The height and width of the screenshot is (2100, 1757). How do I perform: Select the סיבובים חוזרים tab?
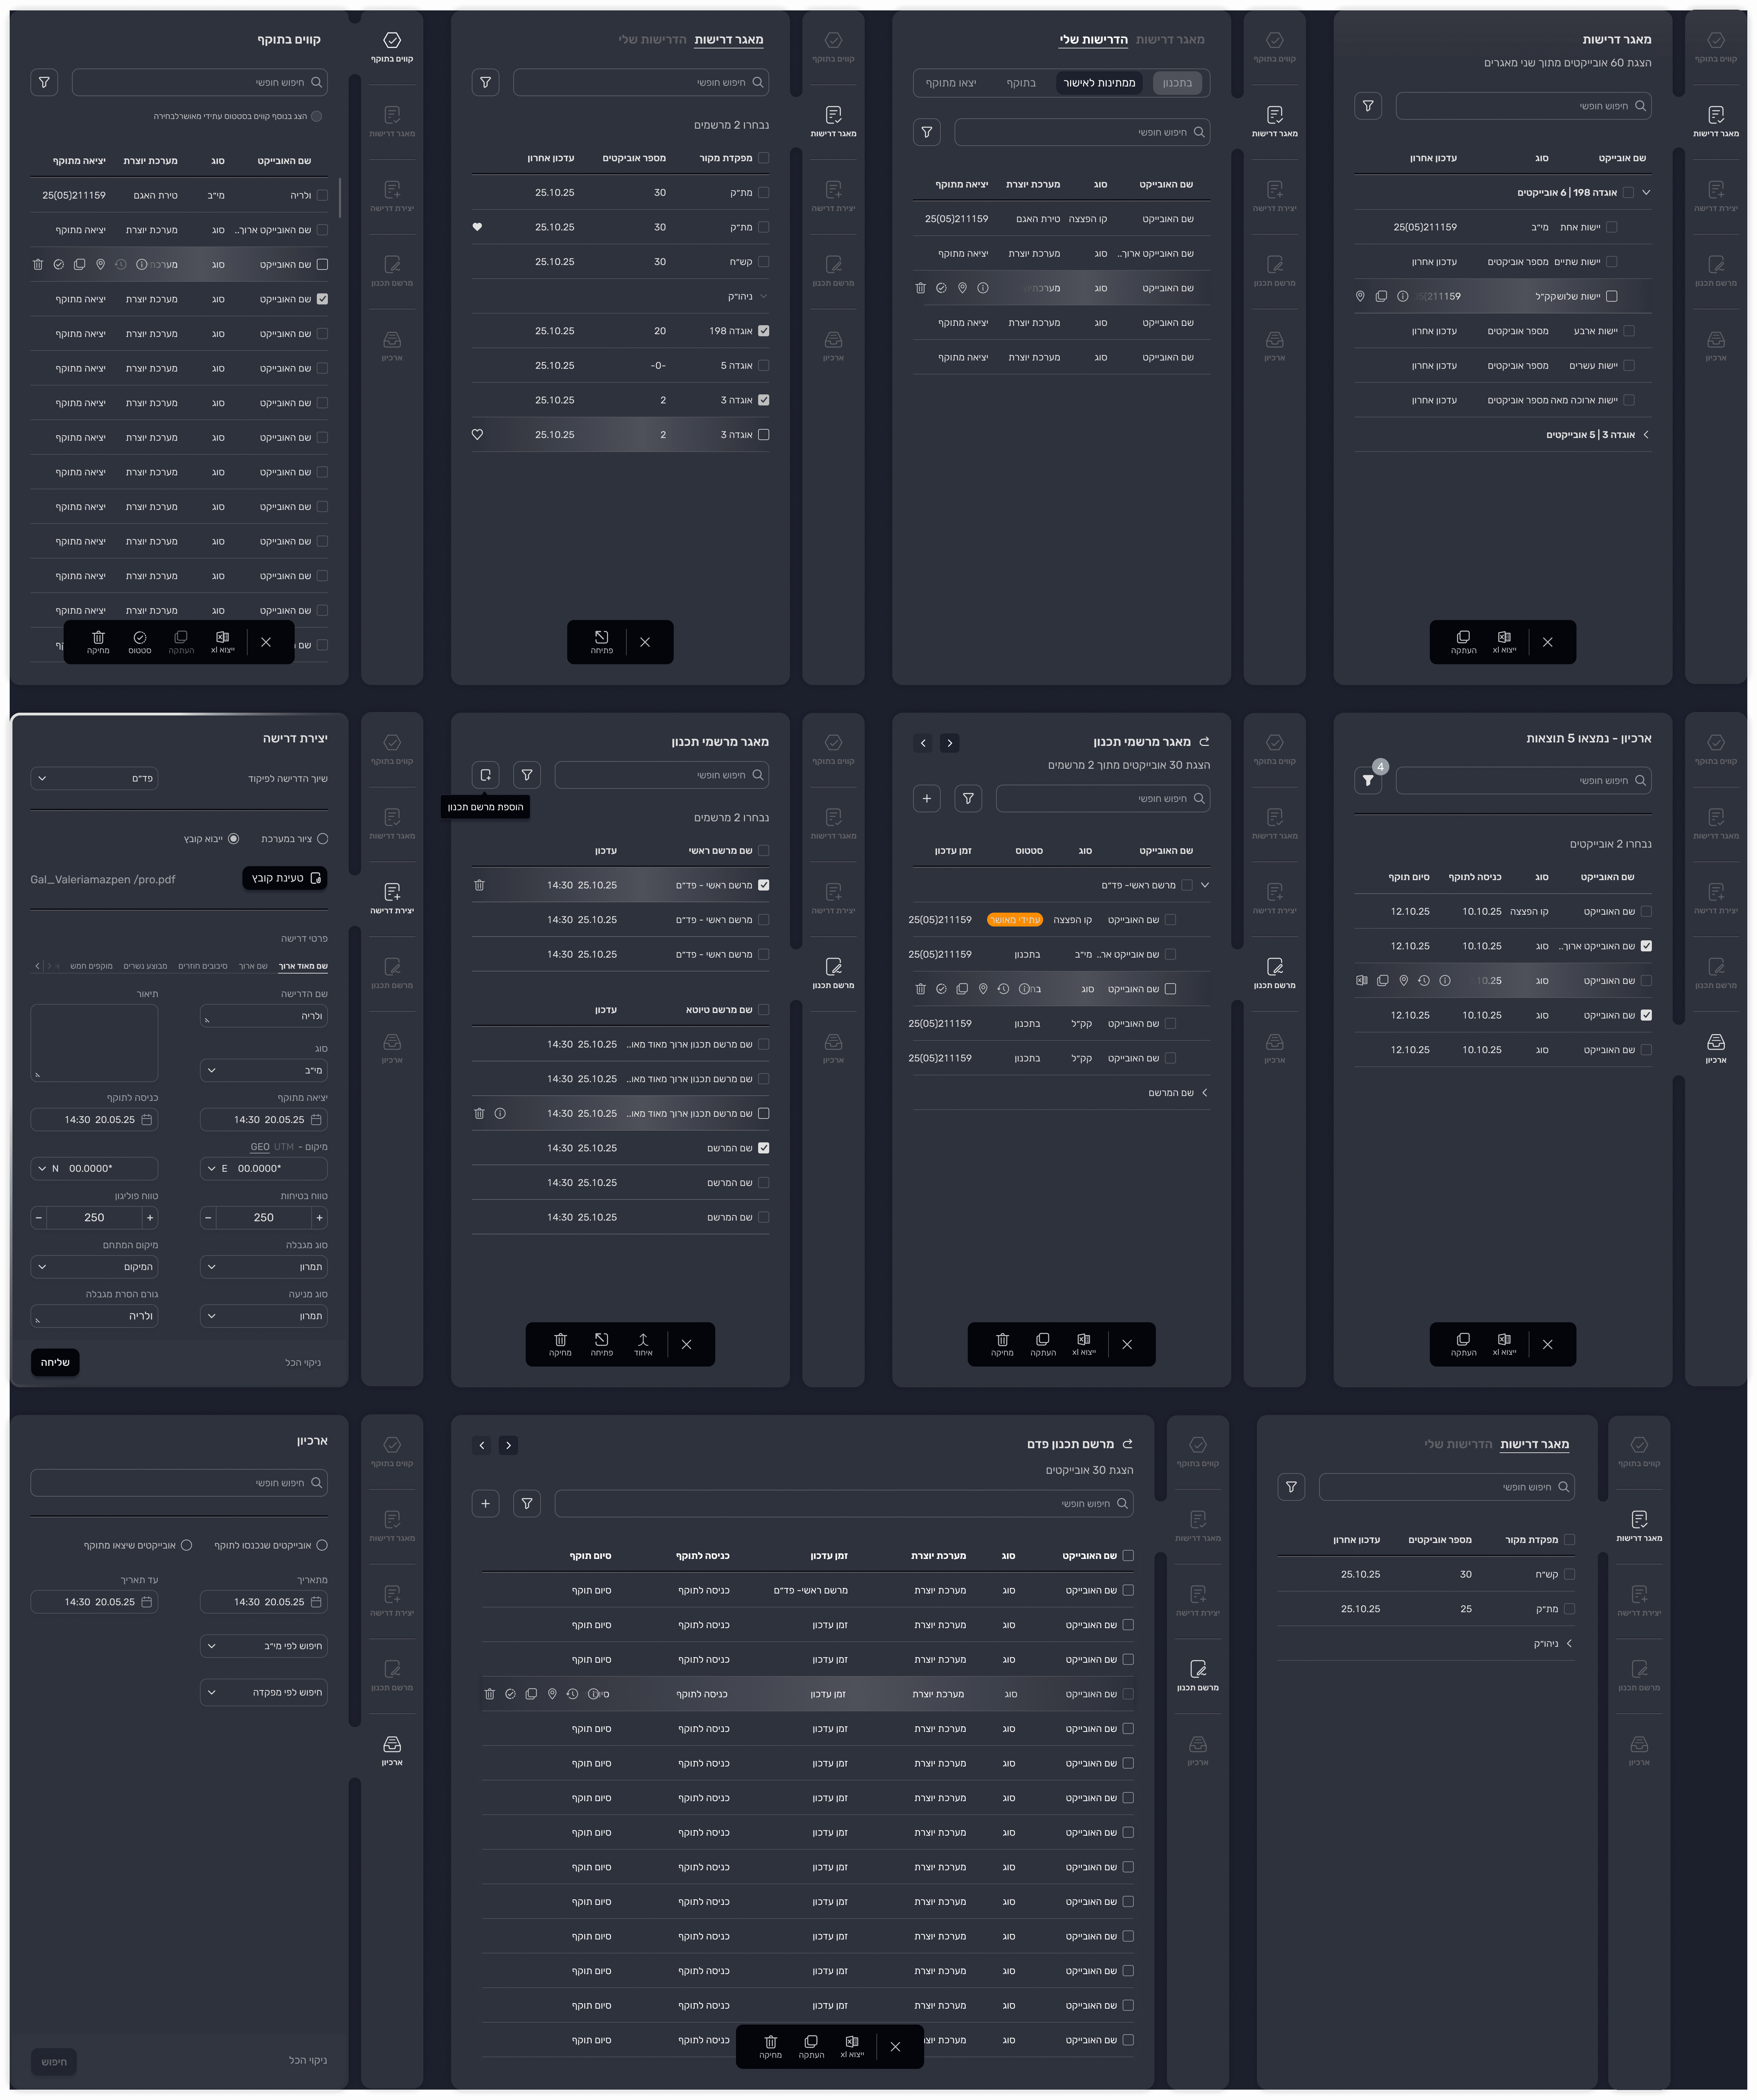point(203,966)
